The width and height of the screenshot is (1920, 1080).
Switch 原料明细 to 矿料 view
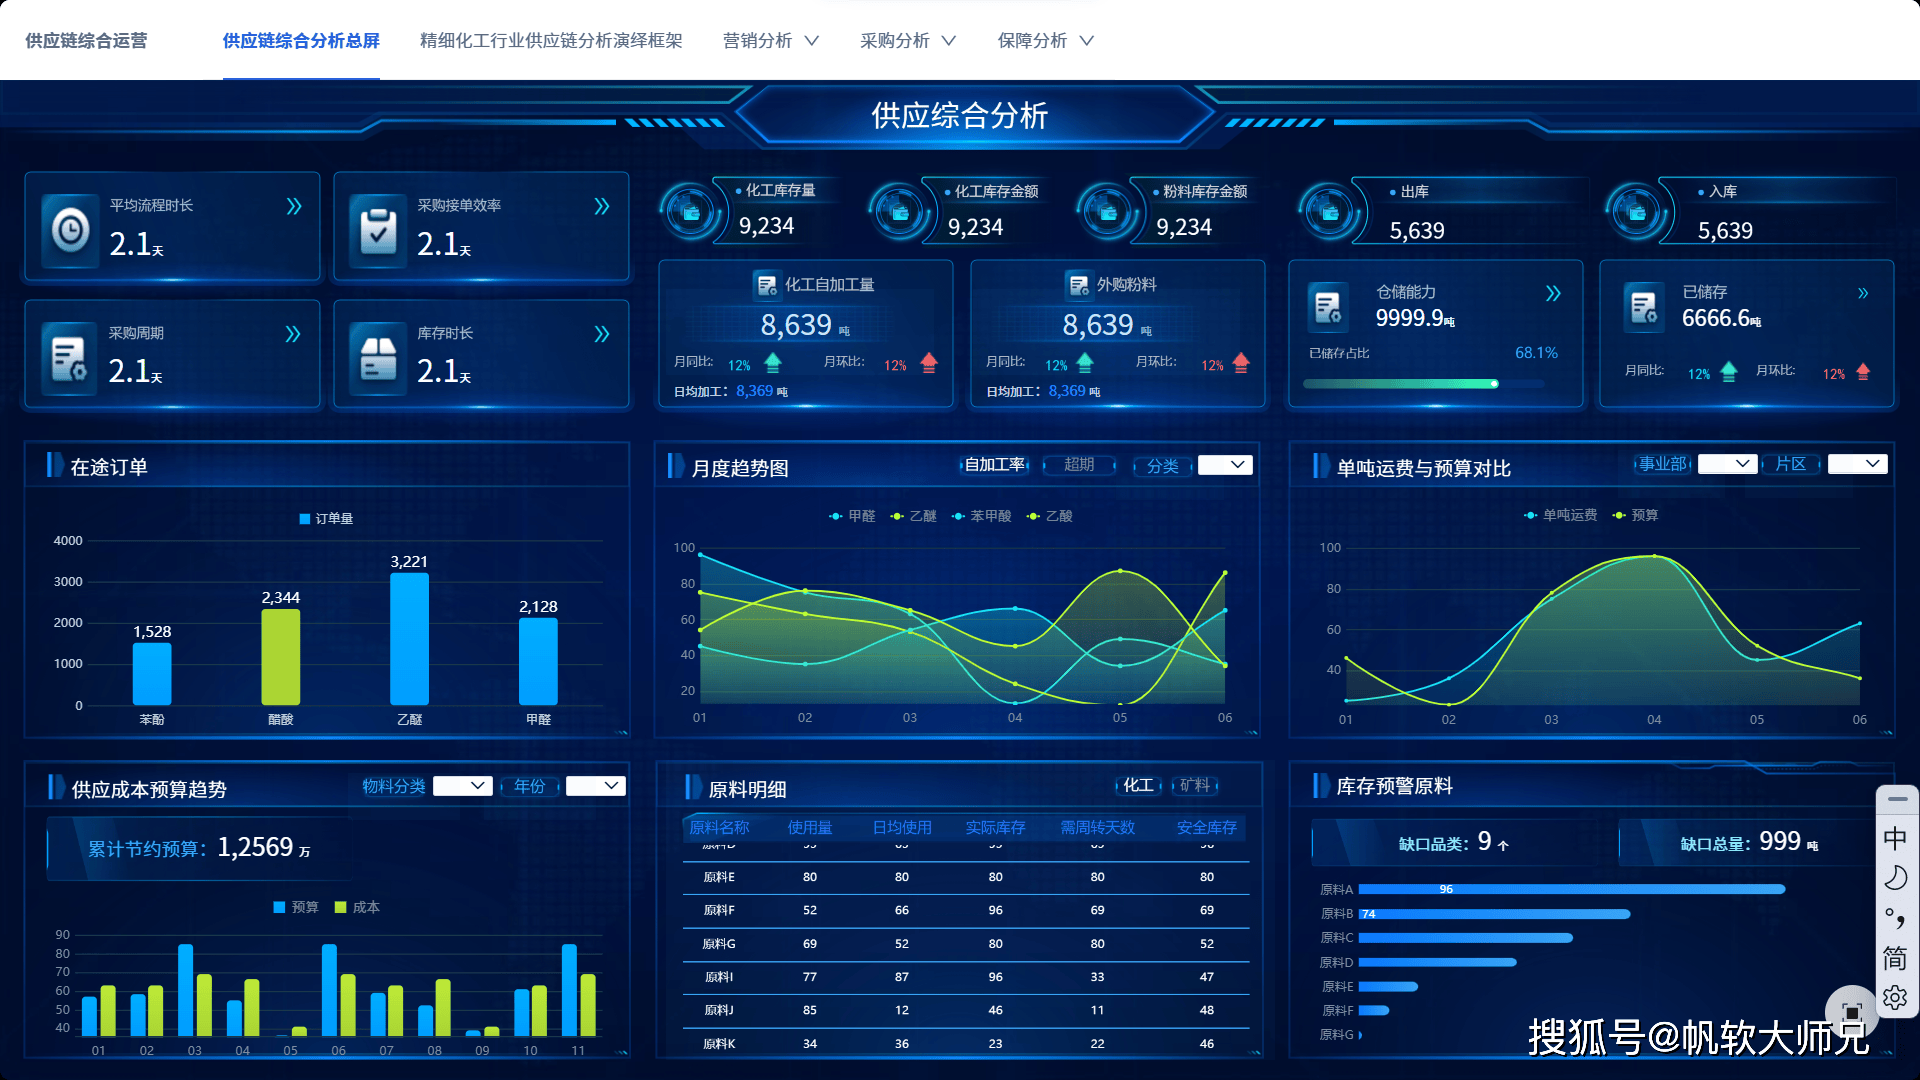[1195, 786]
